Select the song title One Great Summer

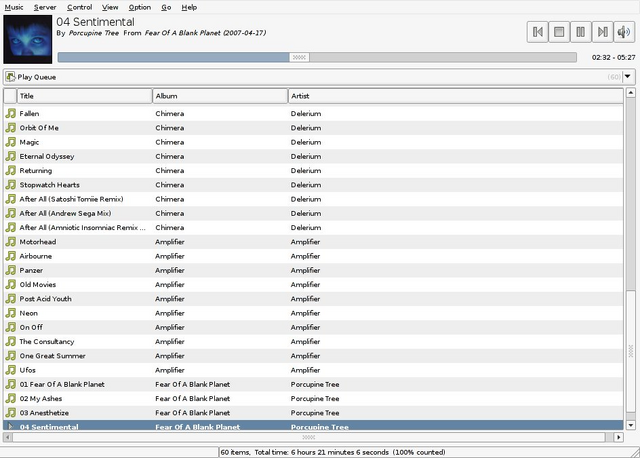53,356
